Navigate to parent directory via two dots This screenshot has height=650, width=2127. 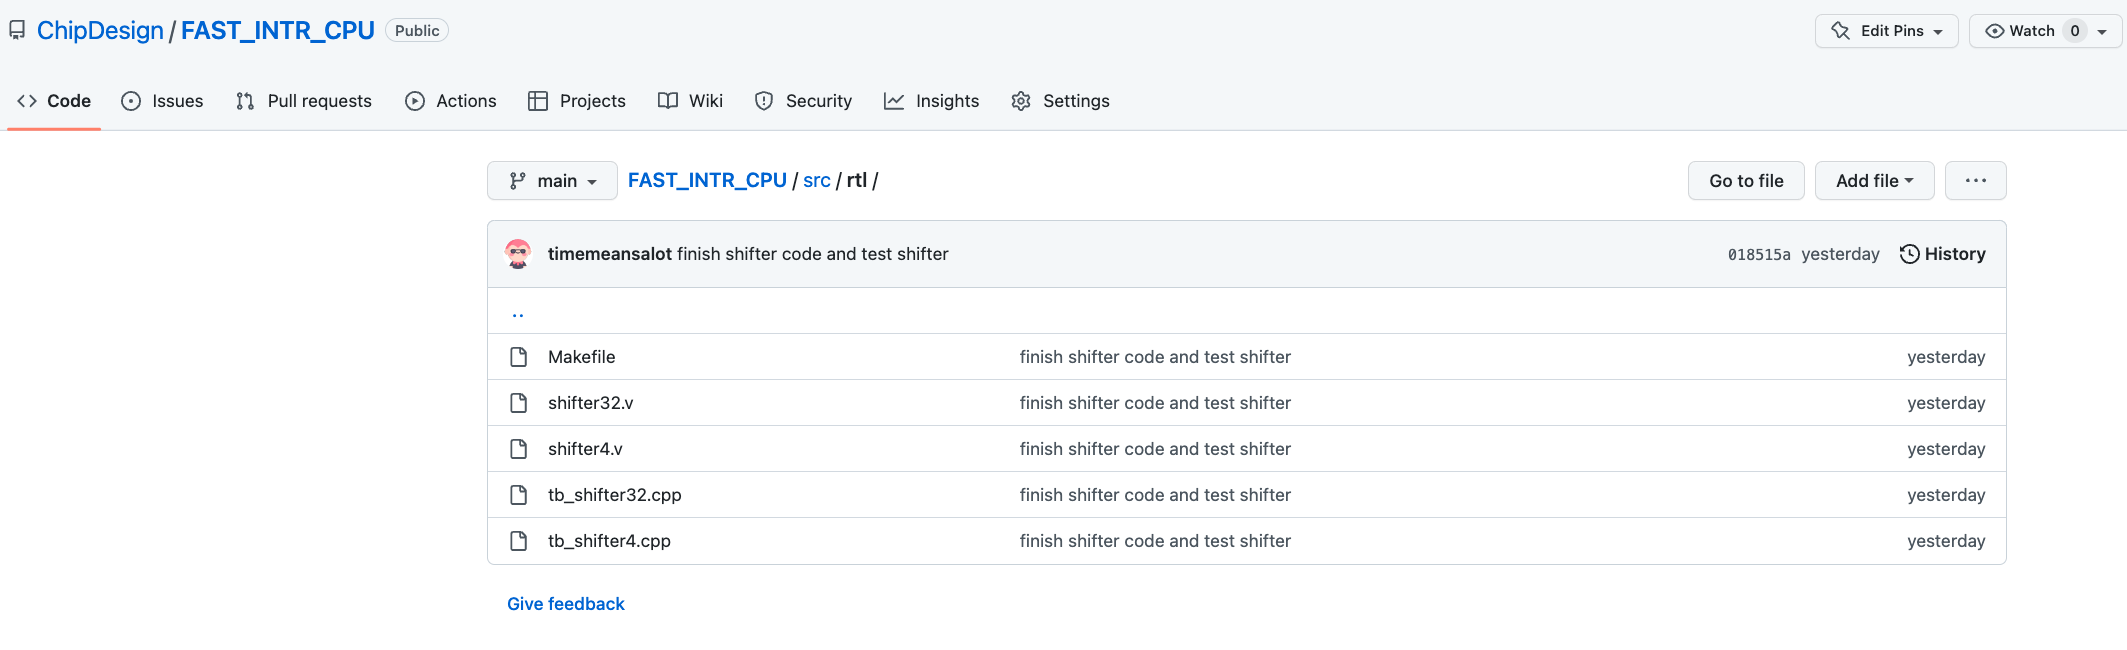(518, 314)
